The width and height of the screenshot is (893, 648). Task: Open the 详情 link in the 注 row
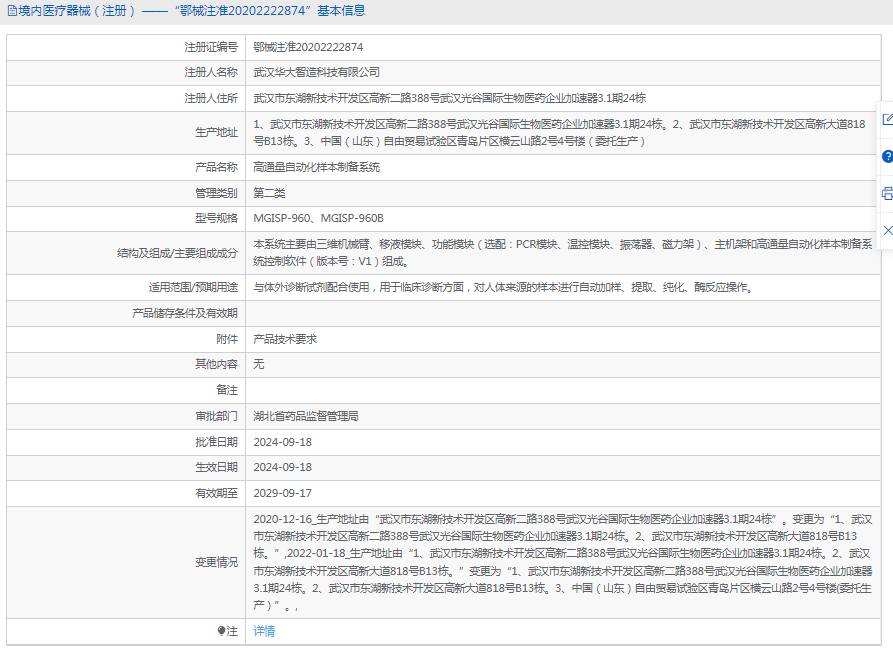[x=264, y=631]
